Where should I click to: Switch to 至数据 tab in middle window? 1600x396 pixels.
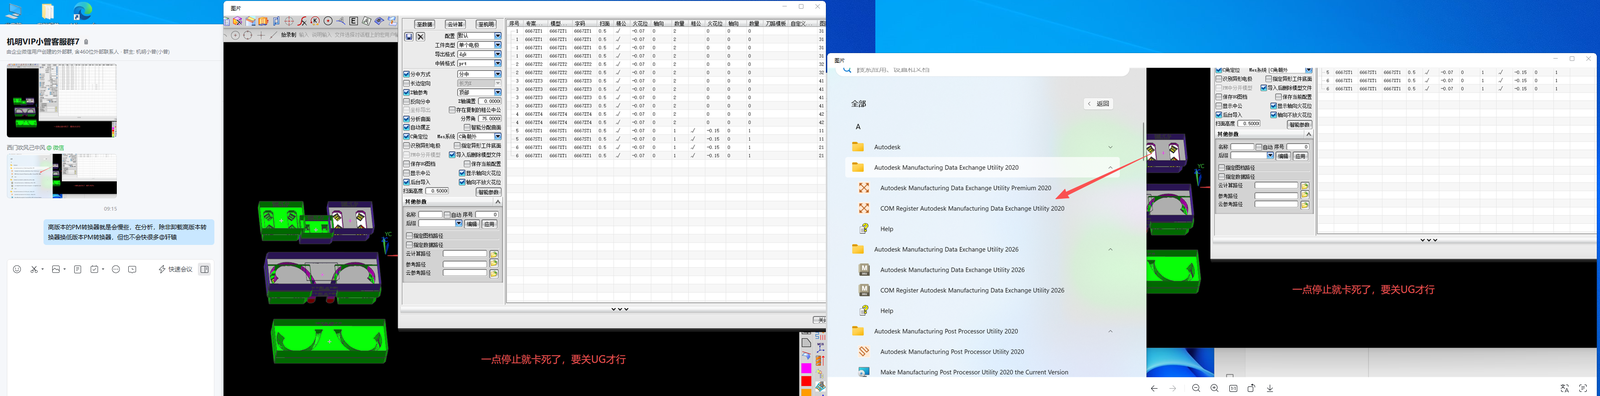(x=425, y=24)
